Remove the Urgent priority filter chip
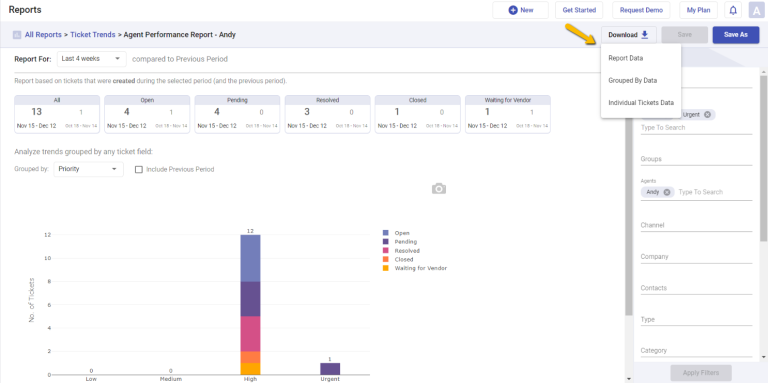Image resolution: width=768 pixels, height=383 pixels. (707, 115)
